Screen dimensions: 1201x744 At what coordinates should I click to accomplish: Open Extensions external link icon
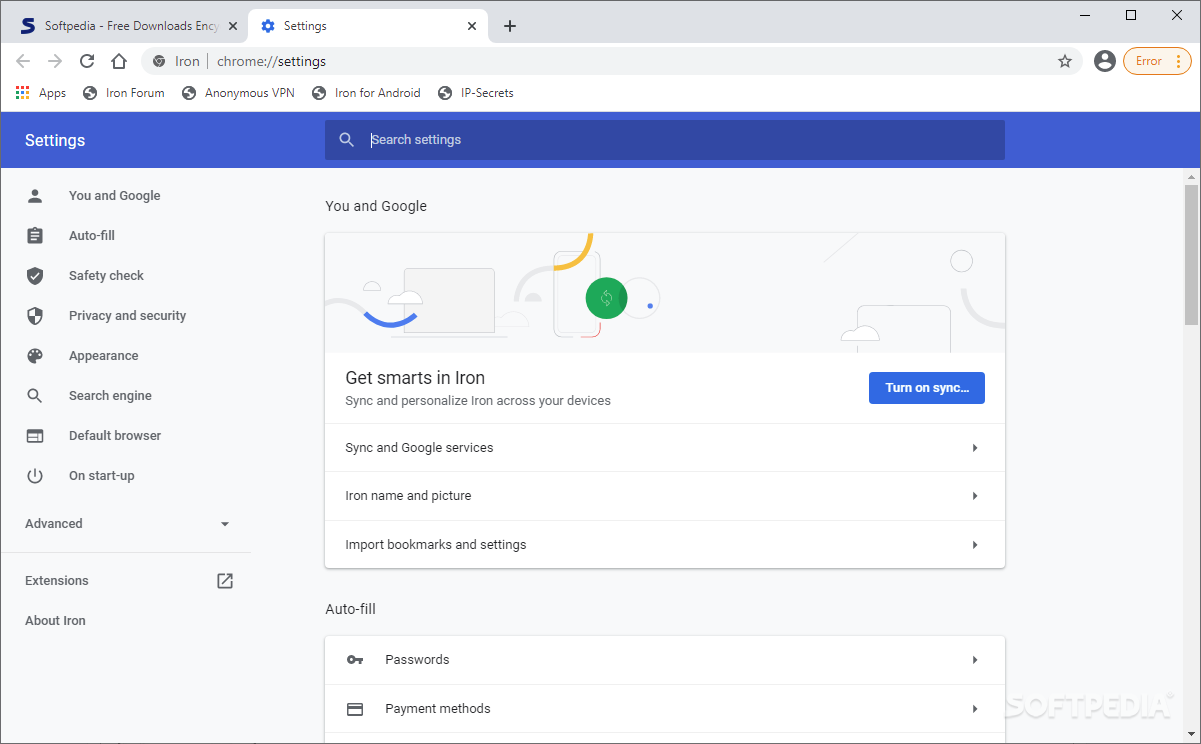tap(225, 581)
